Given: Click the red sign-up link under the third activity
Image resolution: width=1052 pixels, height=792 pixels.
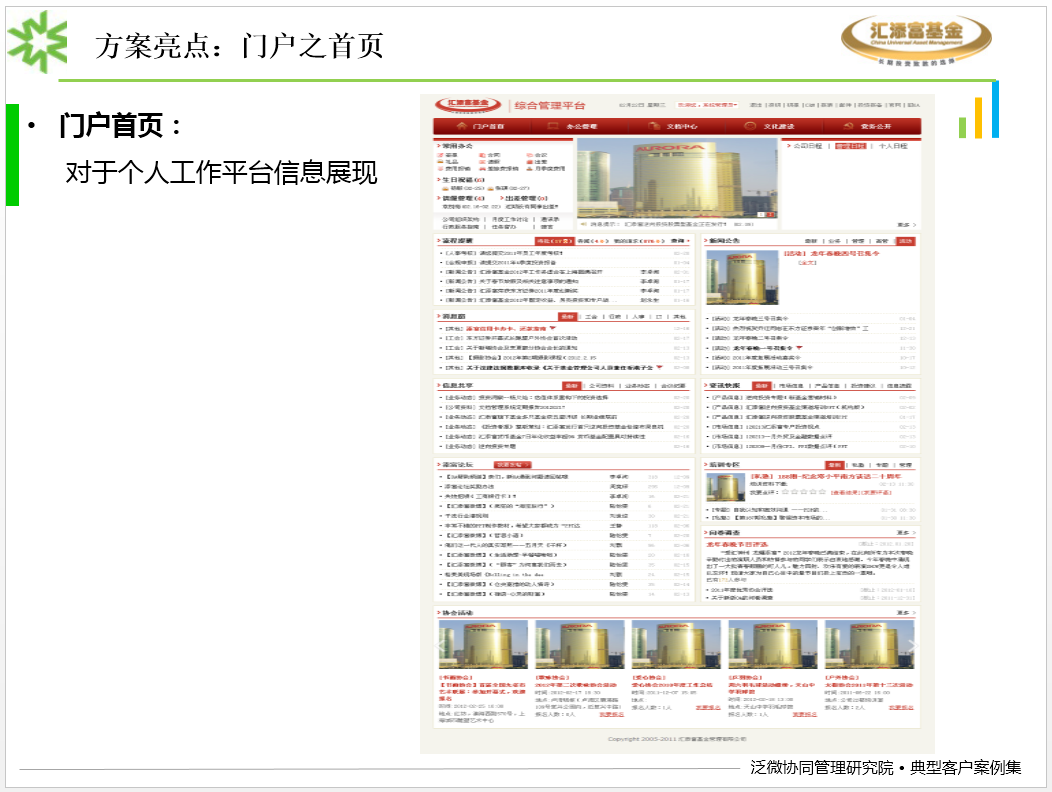Looking at the screenshot, I should point(708,707).
